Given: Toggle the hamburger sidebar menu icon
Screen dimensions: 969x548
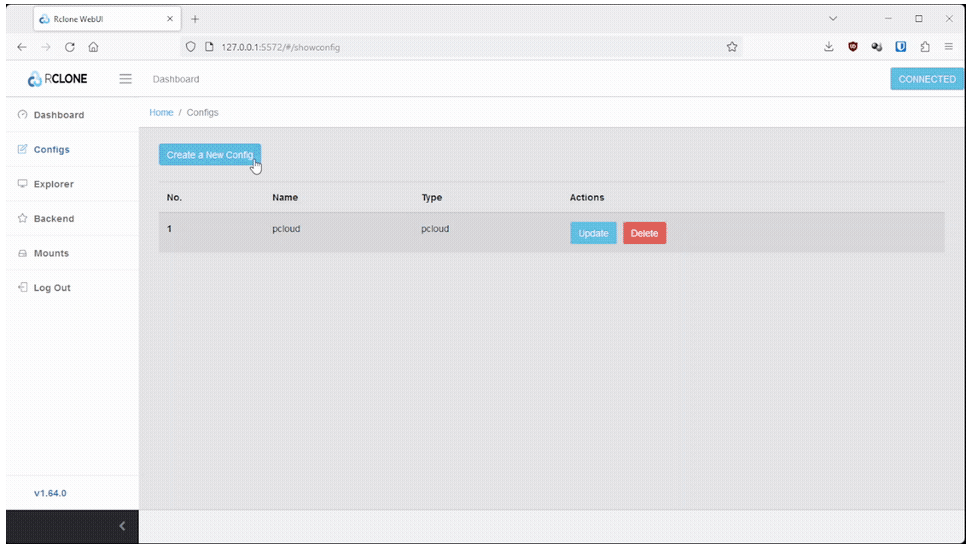Looking at the screenshot, I should tap(126, 79).
